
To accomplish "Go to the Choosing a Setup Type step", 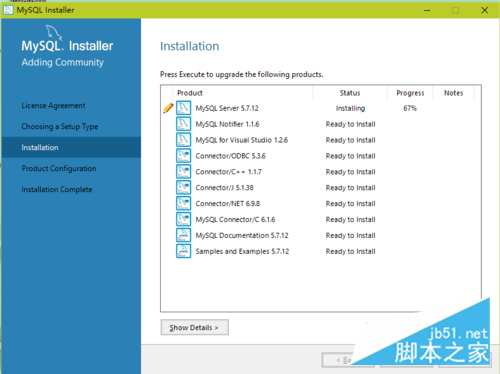I will (60, 127).
